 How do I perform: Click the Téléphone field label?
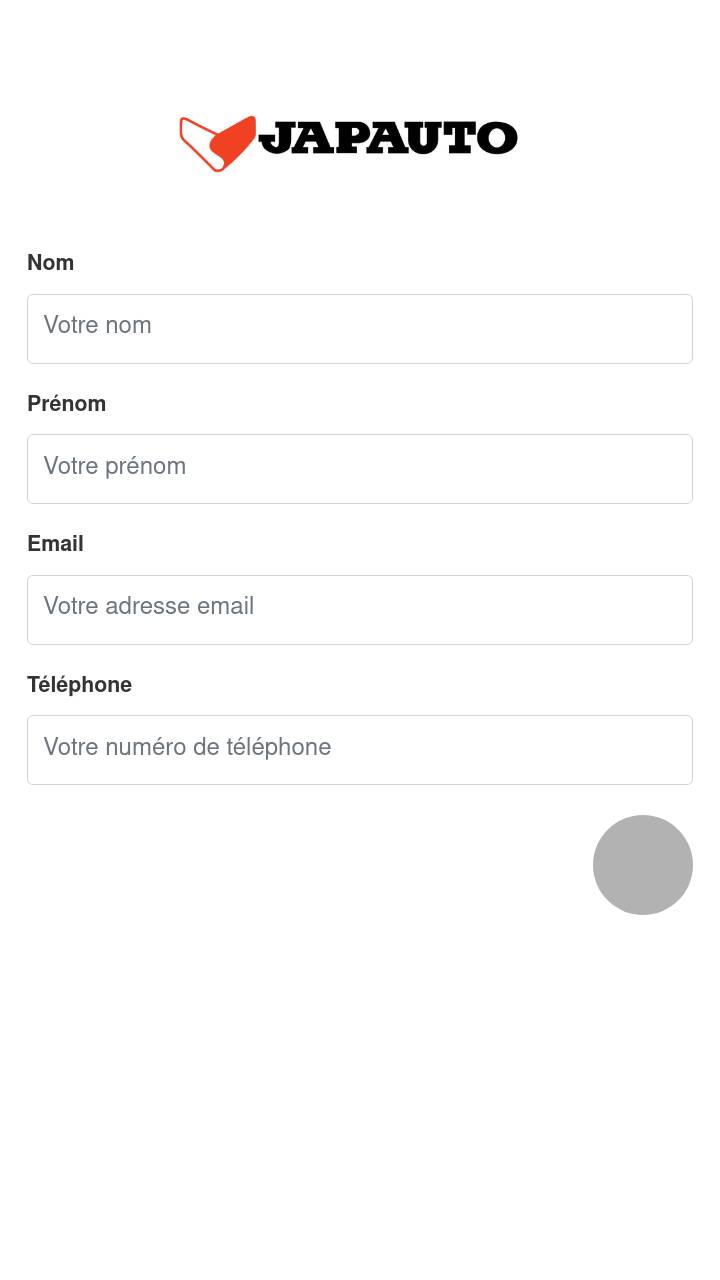click(80, 685)
